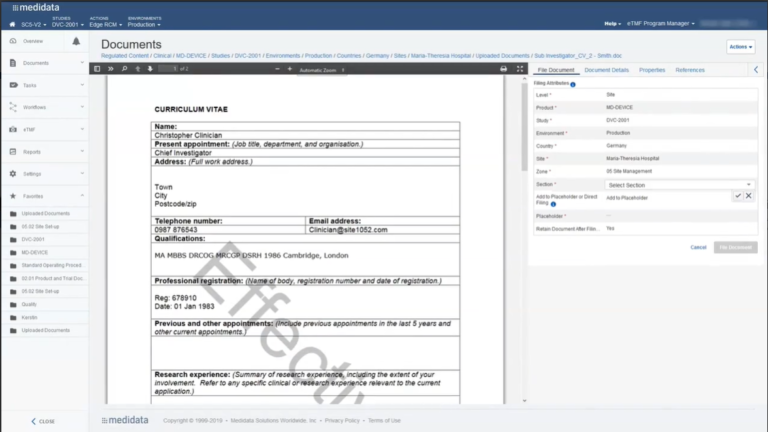Click the Placeholder or Direct Filing info icon
768x432 pixels.
tap(553, 204)
